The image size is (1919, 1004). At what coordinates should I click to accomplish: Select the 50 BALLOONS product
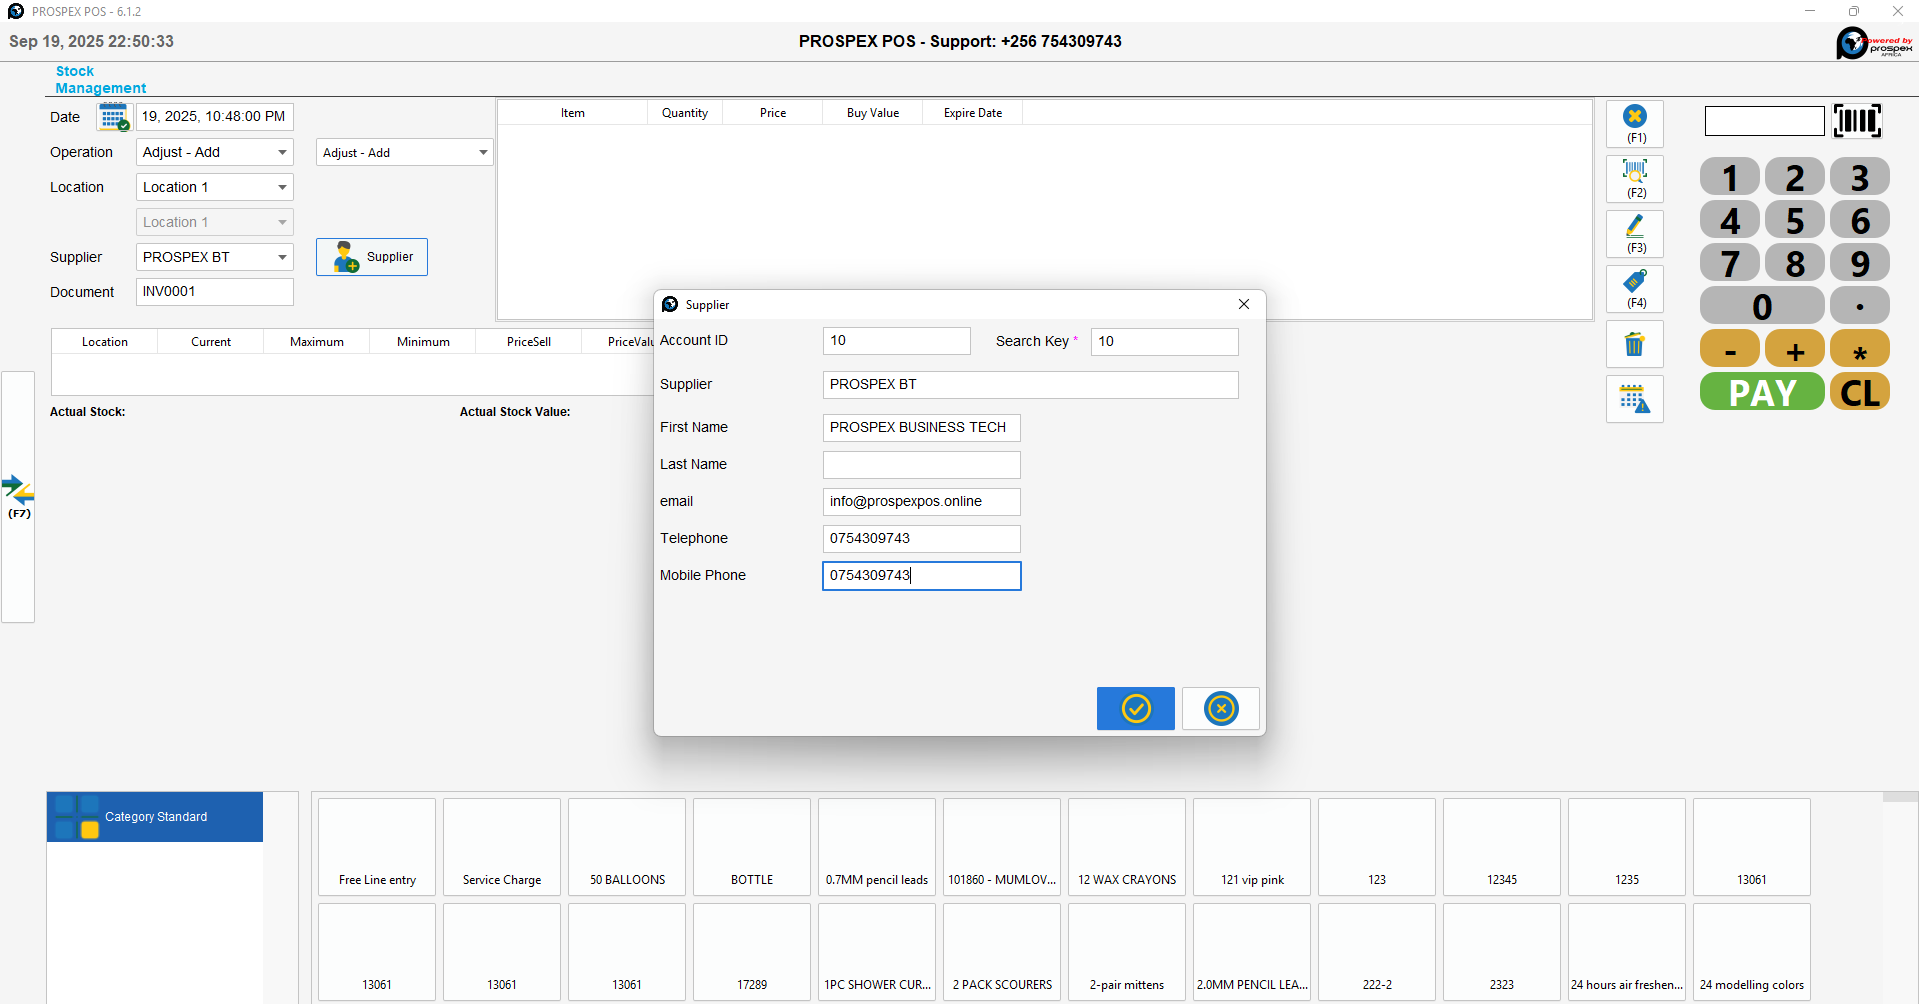[x=627, y=847]
